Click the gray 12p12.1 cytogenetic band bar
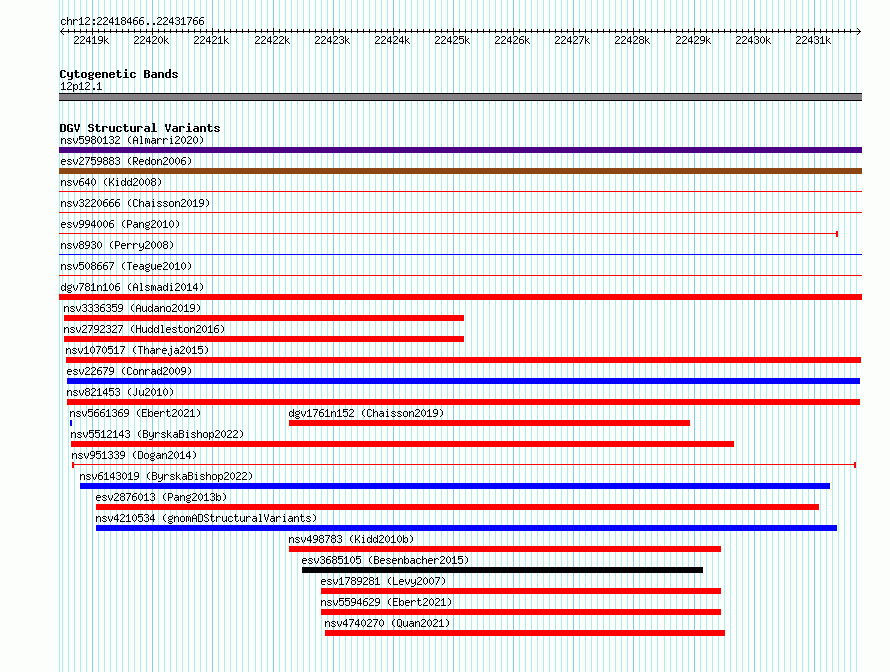This screenshot has width=890, height=672. tap(460, 97)
